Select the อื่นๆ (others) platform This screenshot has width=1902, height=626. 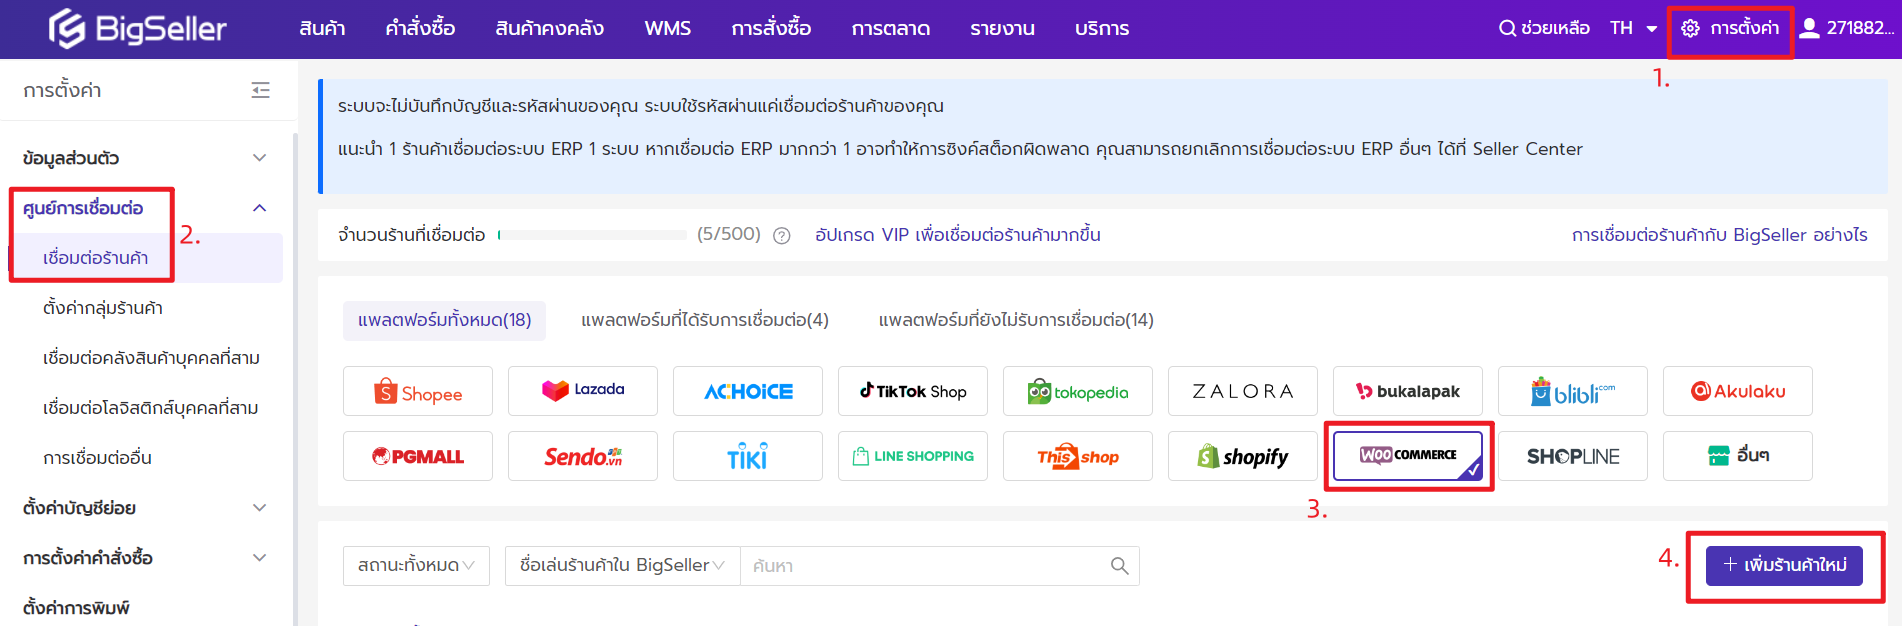point(1738,456)
